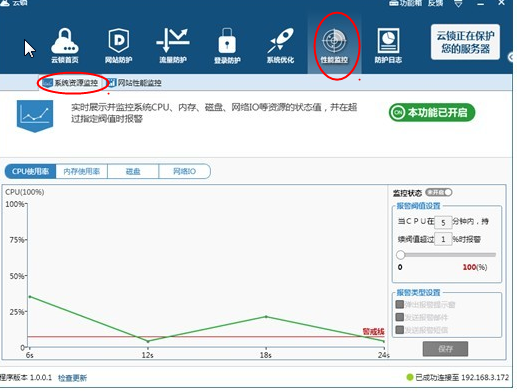Viewport: 521px width, 392px height.
Task: Open 系统优化 rocket icon
Action: click(280, 45)
